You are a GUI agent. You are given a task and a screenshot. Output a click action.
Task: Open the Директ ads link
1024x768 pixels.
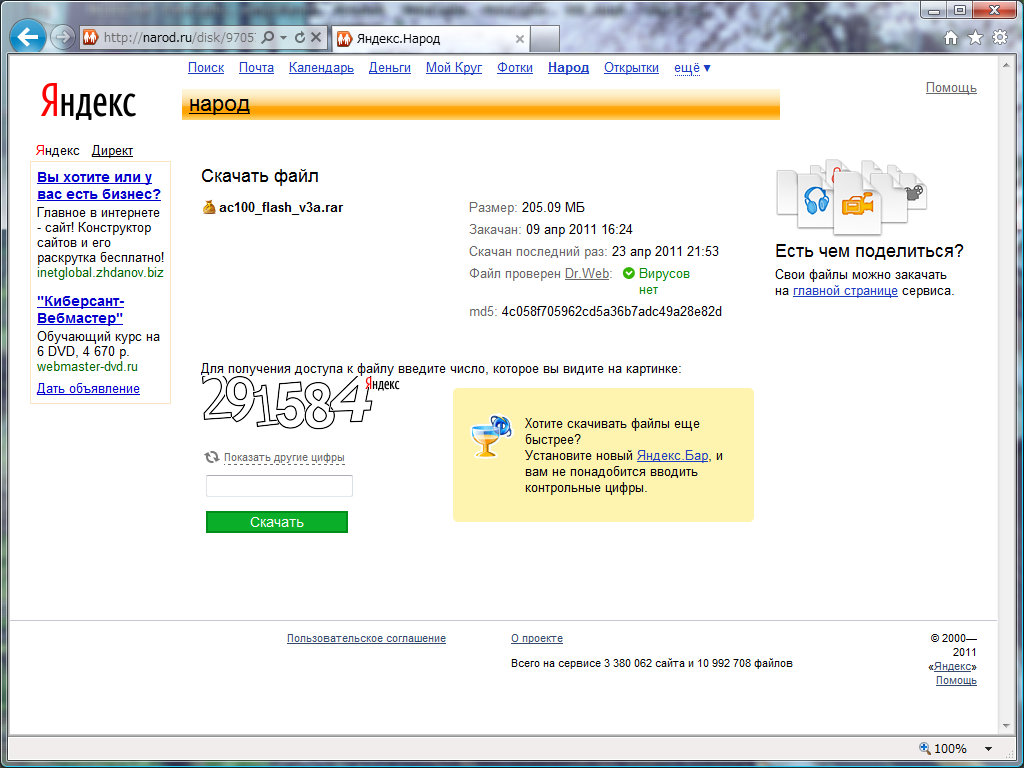112,151
